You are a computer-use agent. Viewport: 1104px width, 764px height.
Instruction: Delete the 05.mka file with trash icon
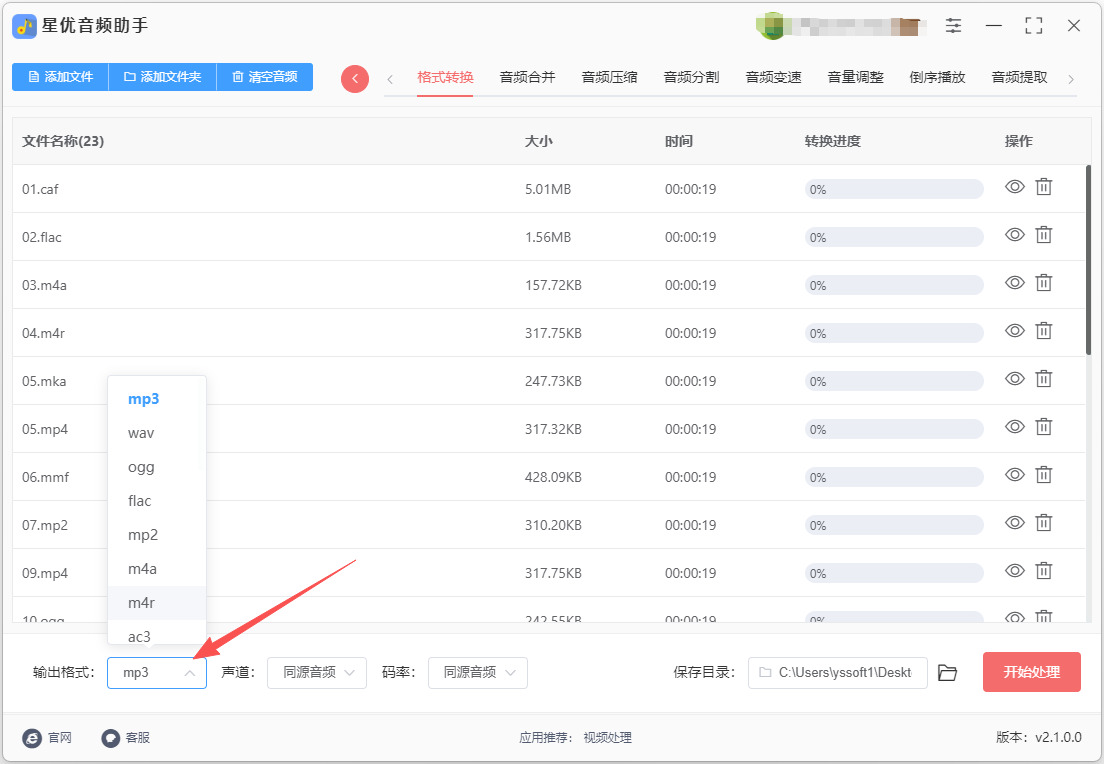(x=1043, y=379)
